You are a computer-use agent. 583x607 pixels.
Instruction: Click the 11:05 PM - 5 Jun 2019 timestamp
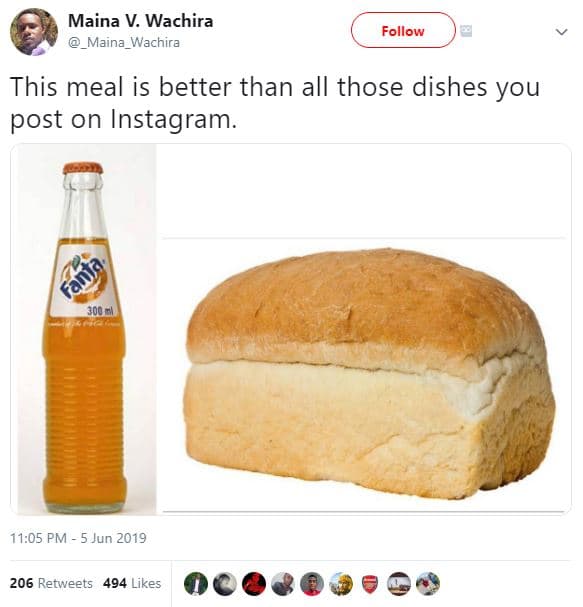tap(78, 538)
